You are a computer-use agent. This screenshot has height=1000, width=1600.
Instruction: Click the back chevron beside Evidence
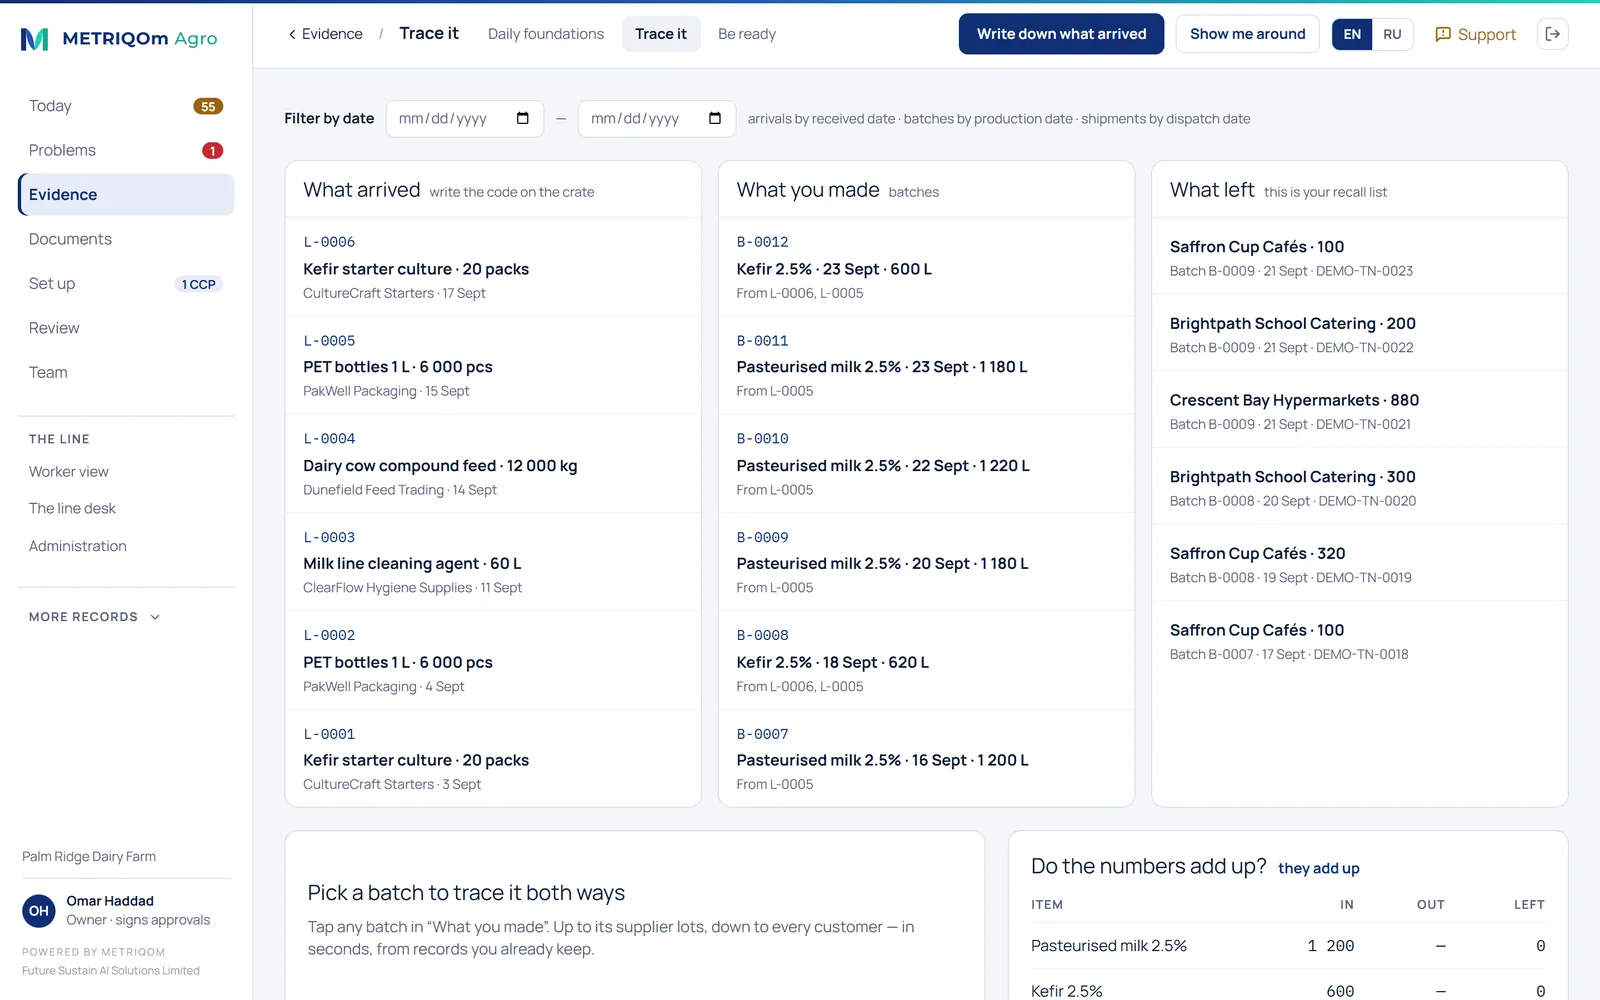[x=292, y=34]
